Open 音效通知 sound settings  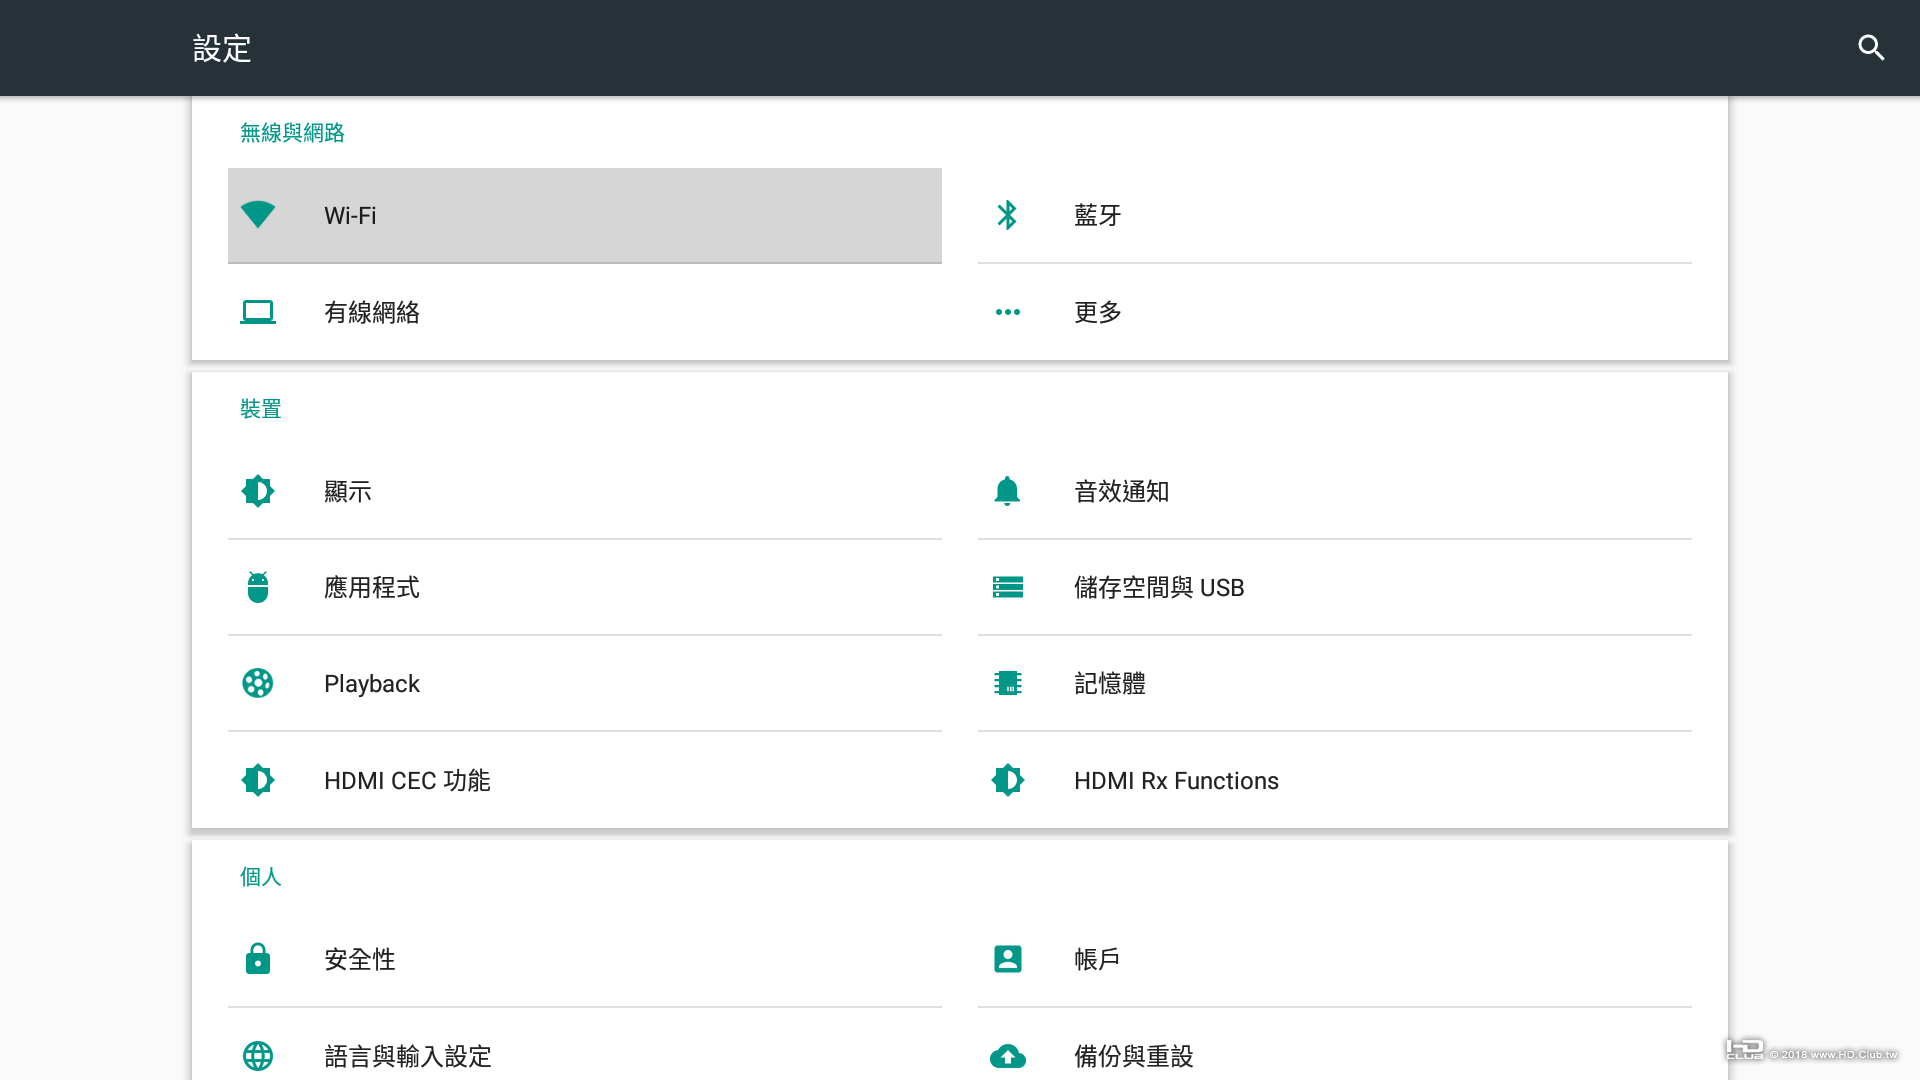[x=1335, y=491]
